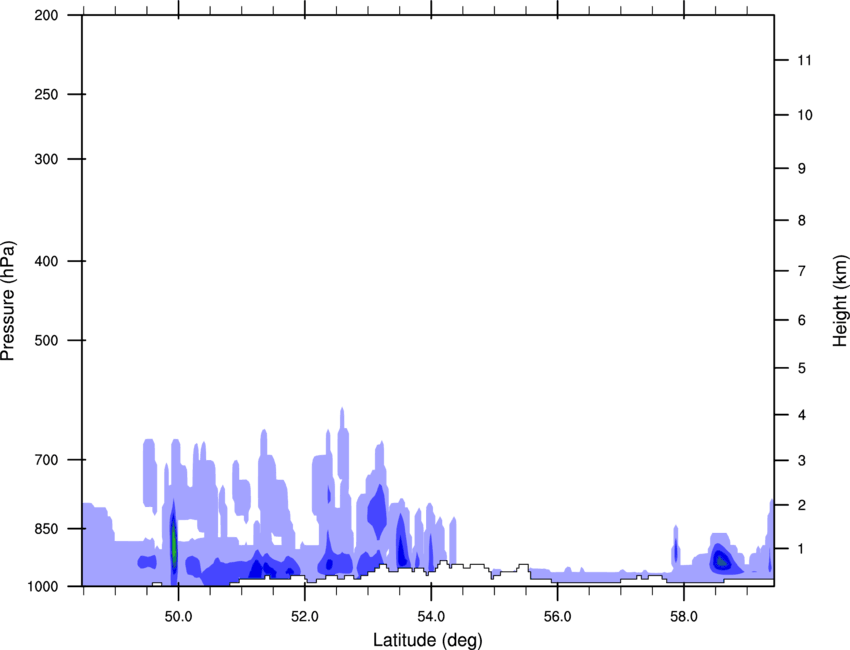Click the 54.0 latitude label

[431, 617]
